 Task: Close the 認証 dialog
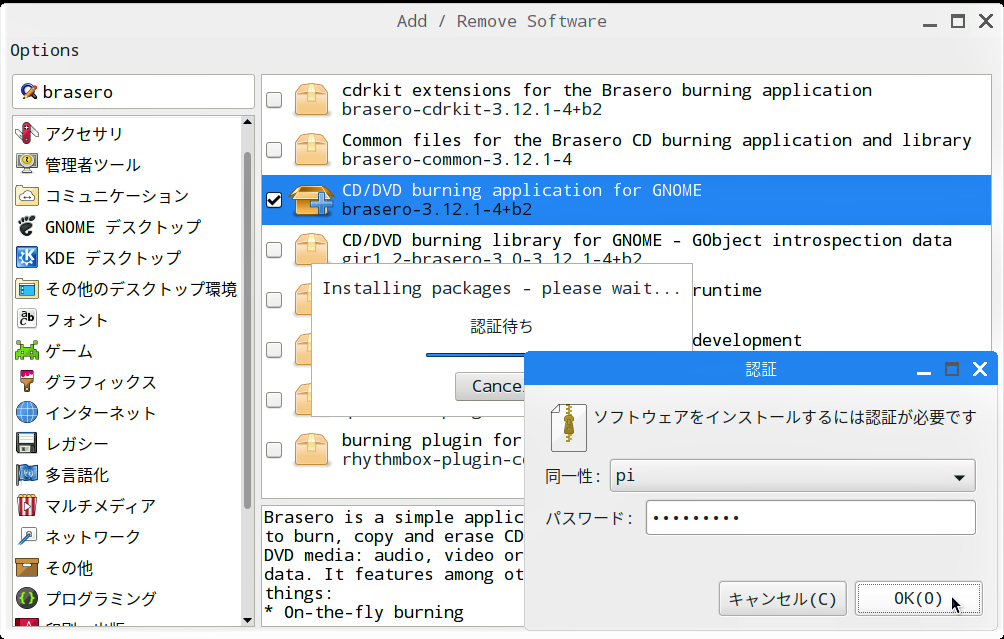click(x=980, y=369)
